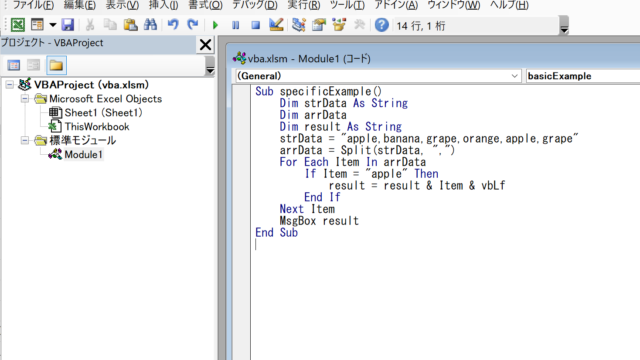Image resolution: width=640 pixels, height=360 pixels.
Task: Click the For Each Item In arrData line
Action: coord(353,162)
